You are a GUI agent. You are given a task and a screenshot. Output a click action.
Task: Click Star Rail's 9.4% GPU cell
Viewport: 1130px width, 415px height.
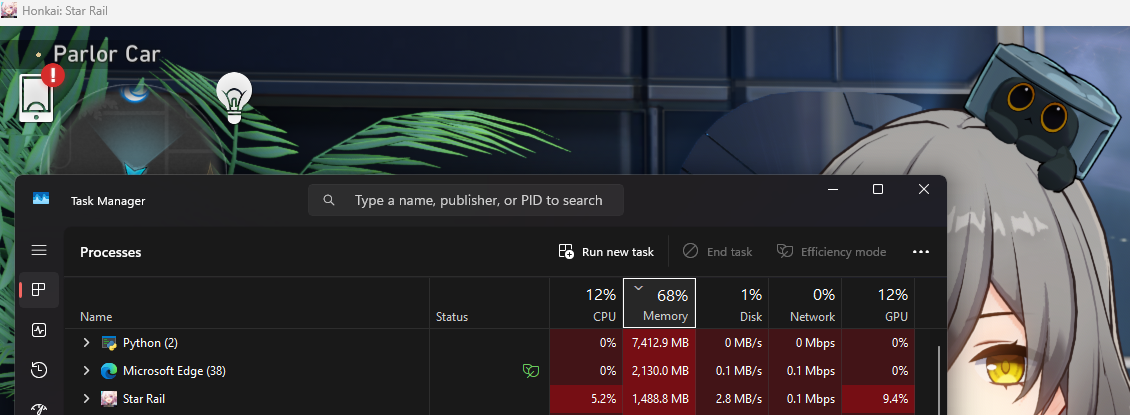click(x=878, y=398)
